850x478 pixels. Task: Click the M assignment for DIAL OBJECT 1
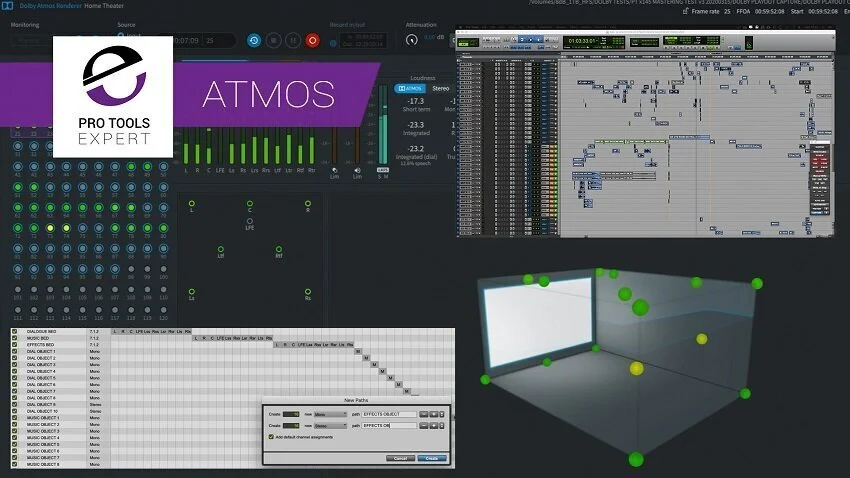(358, 351)
